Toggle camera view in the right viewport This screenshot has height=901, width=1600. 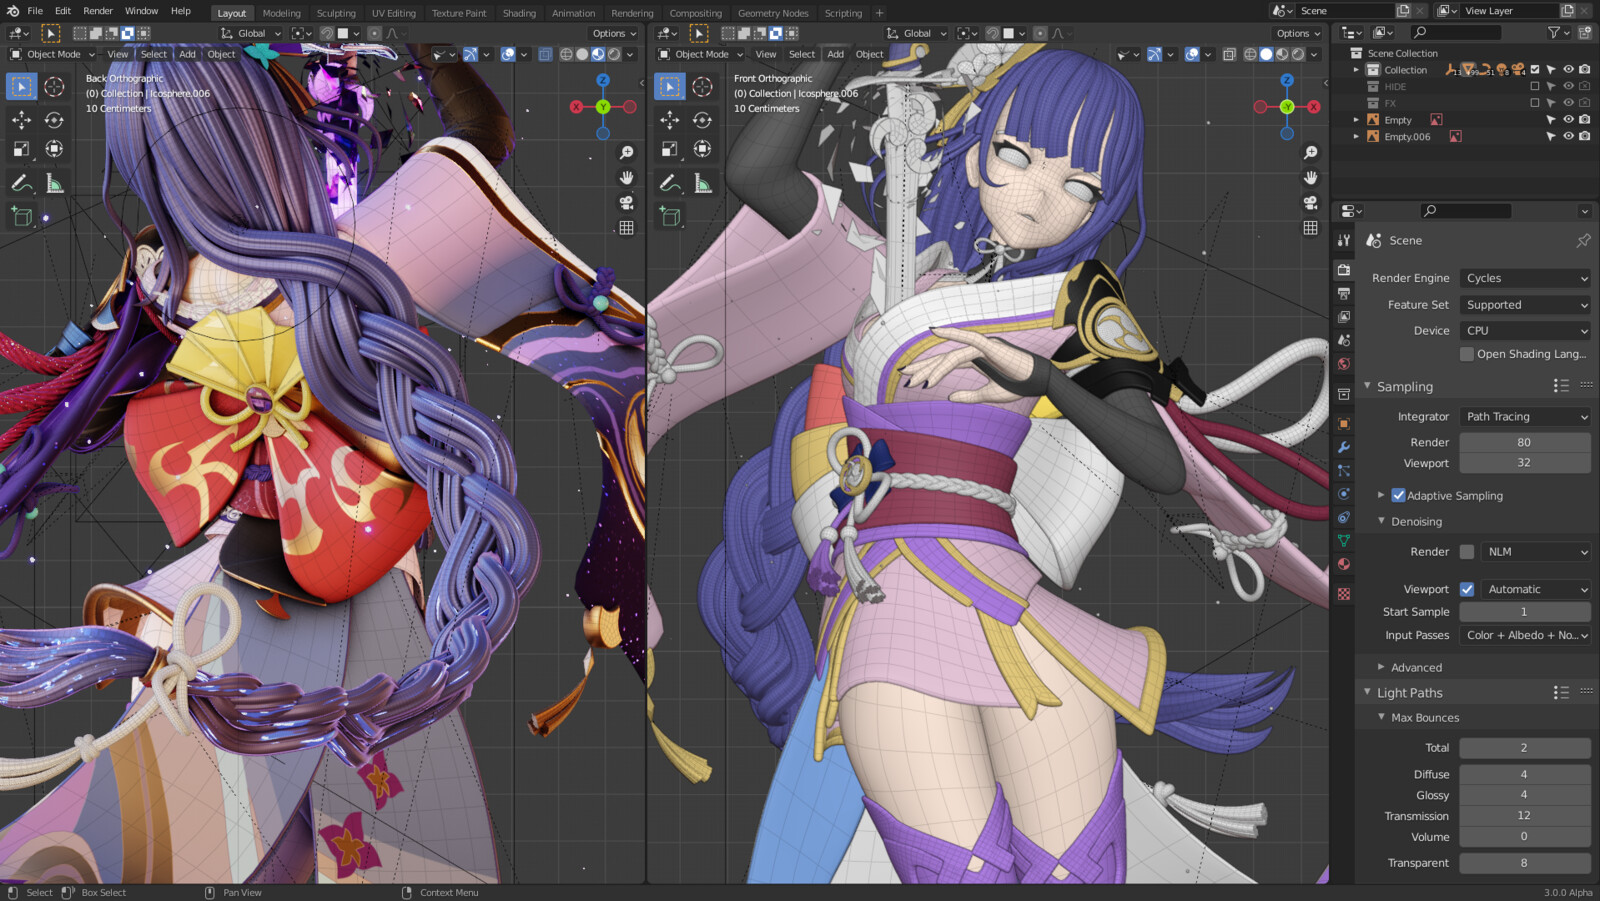1310,202
